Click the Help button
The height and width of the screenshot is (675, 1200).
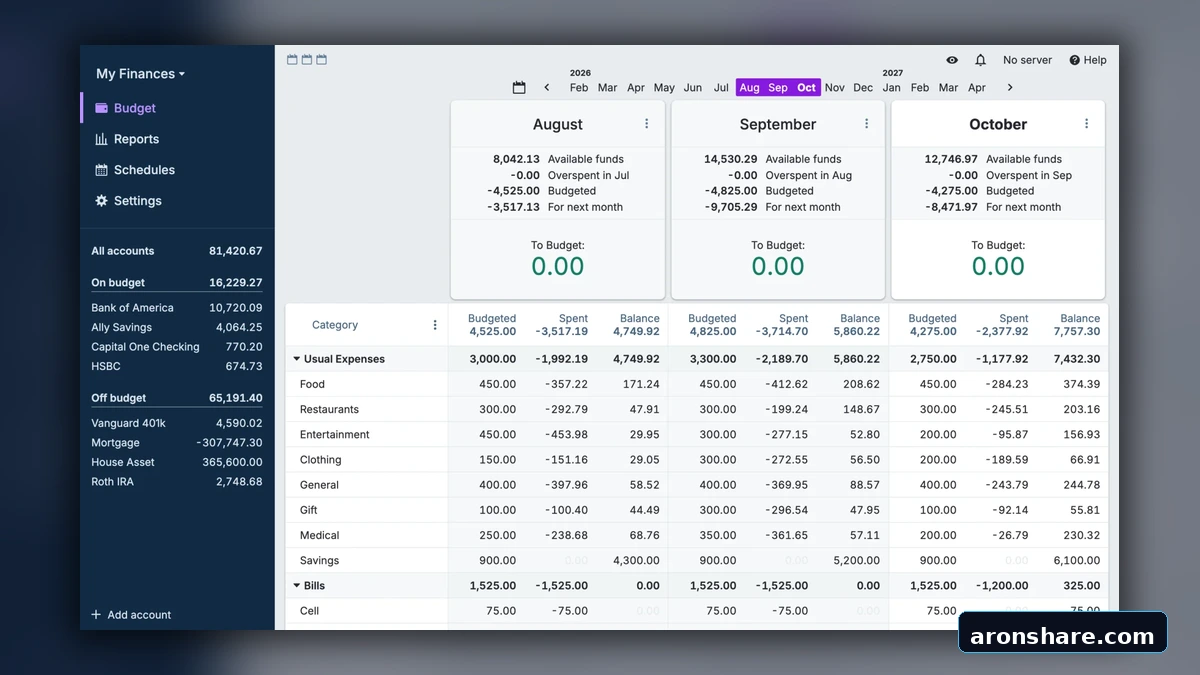coord(1088,60)
